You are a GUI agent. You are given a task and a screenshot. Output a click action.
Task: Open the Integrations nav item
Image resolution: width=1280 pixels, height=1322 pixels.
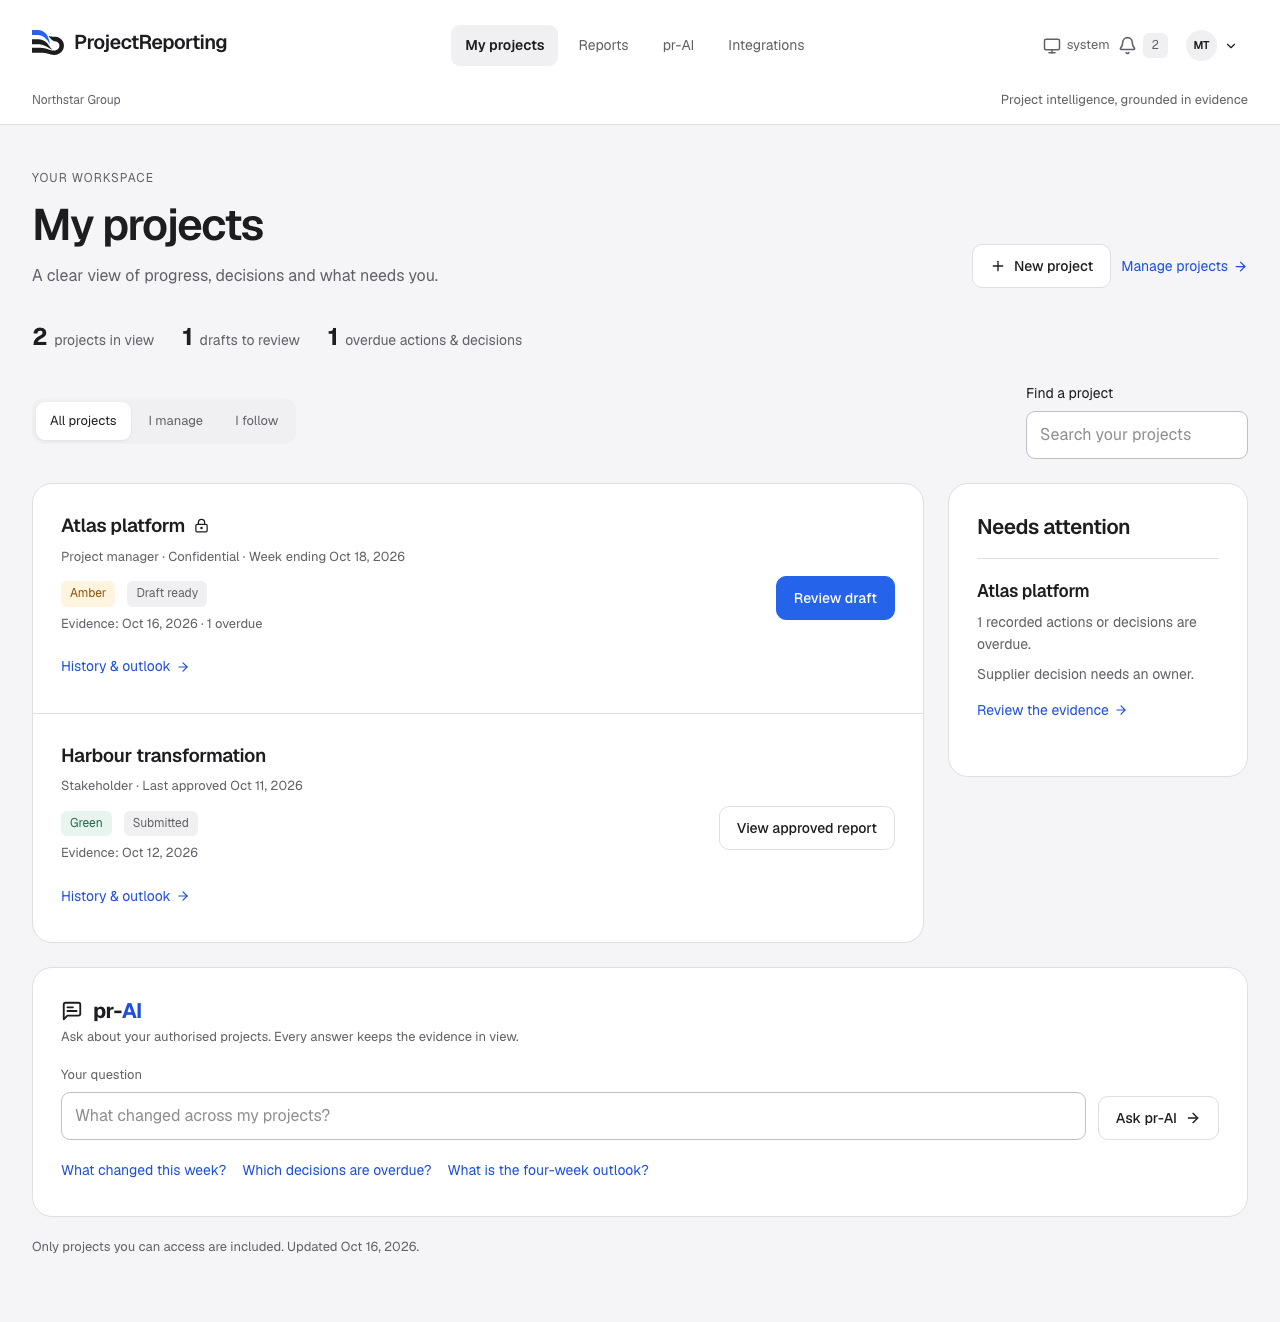766,45
